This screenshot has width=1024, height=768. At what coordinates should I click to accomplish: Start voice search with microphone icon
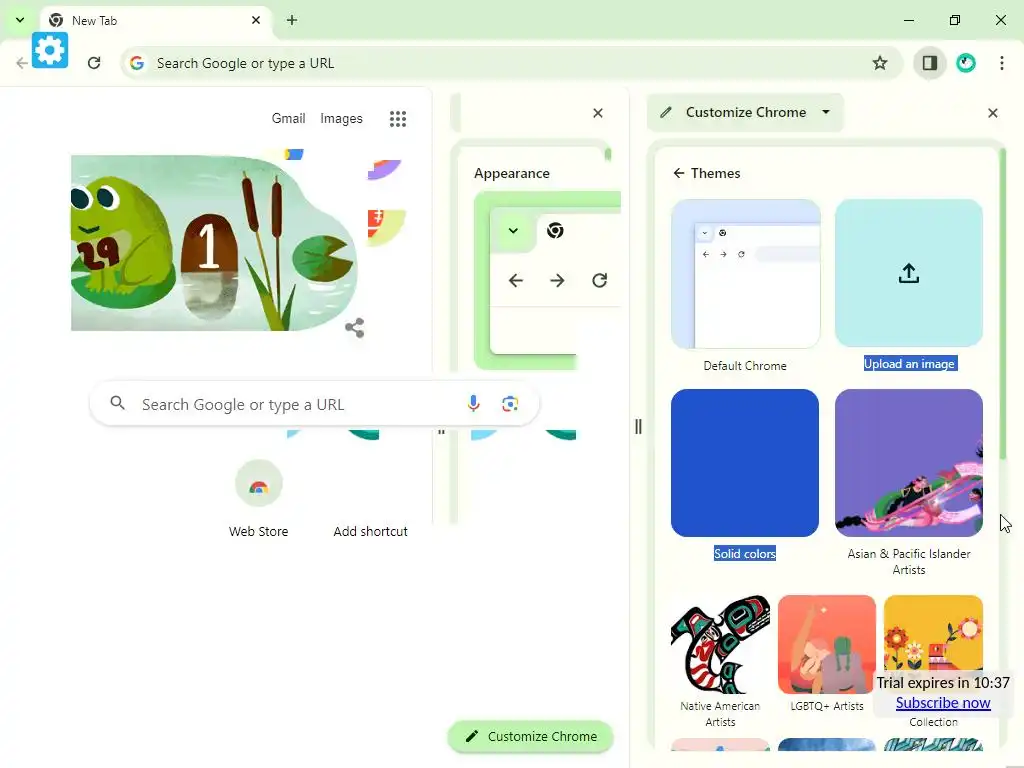pyautogui.click(x=473, y=404)
